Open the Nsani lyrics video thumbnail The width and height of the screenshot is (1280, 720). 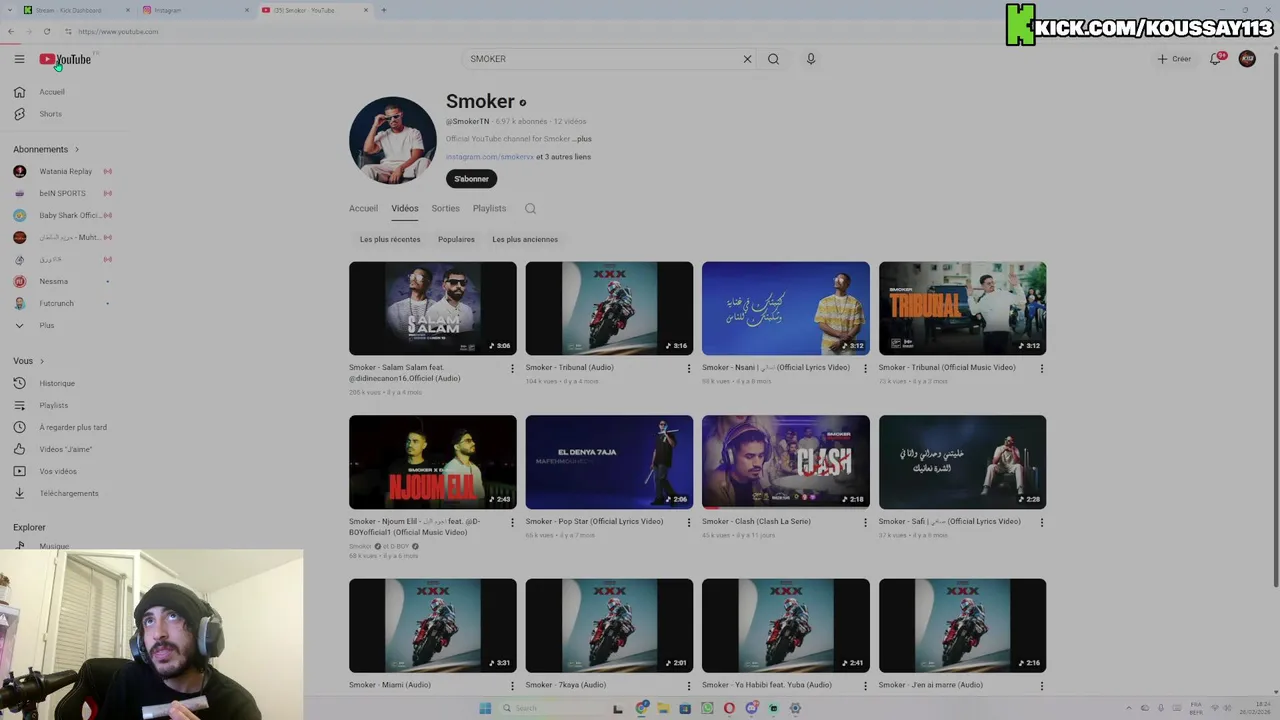tap(786, 308)
